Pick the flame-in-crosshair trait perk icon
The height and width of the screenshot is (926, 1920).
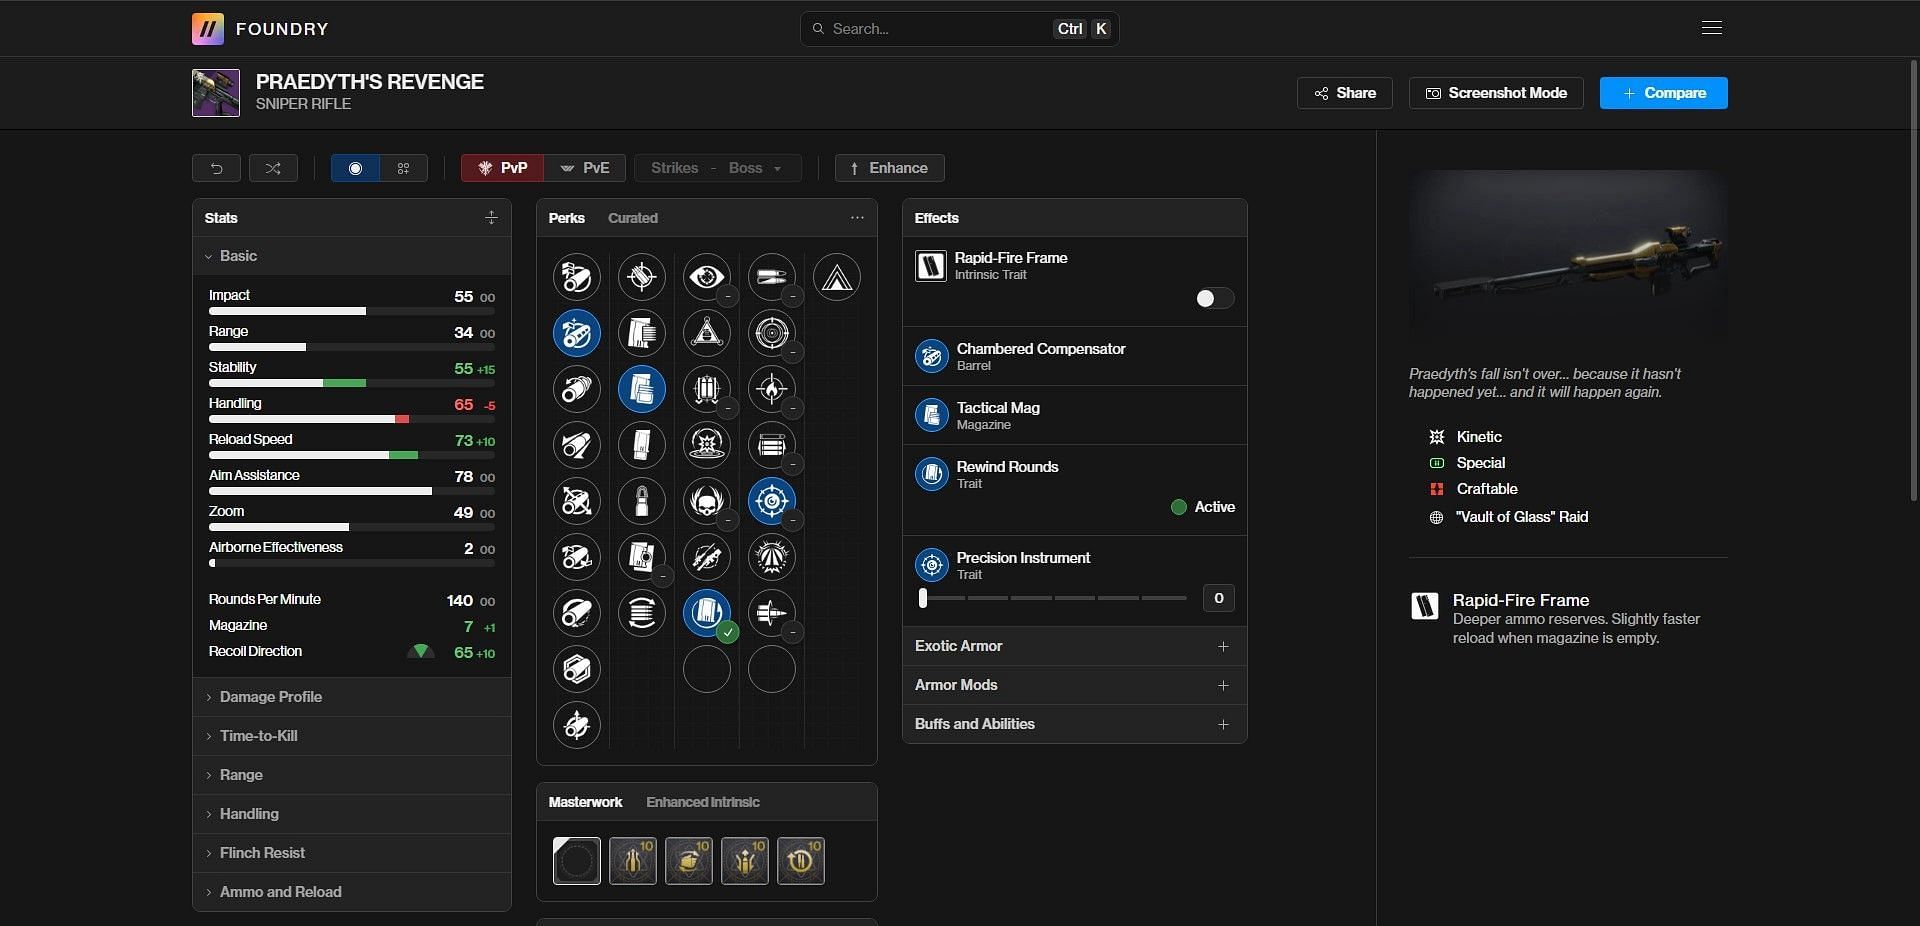coord(772,389)
